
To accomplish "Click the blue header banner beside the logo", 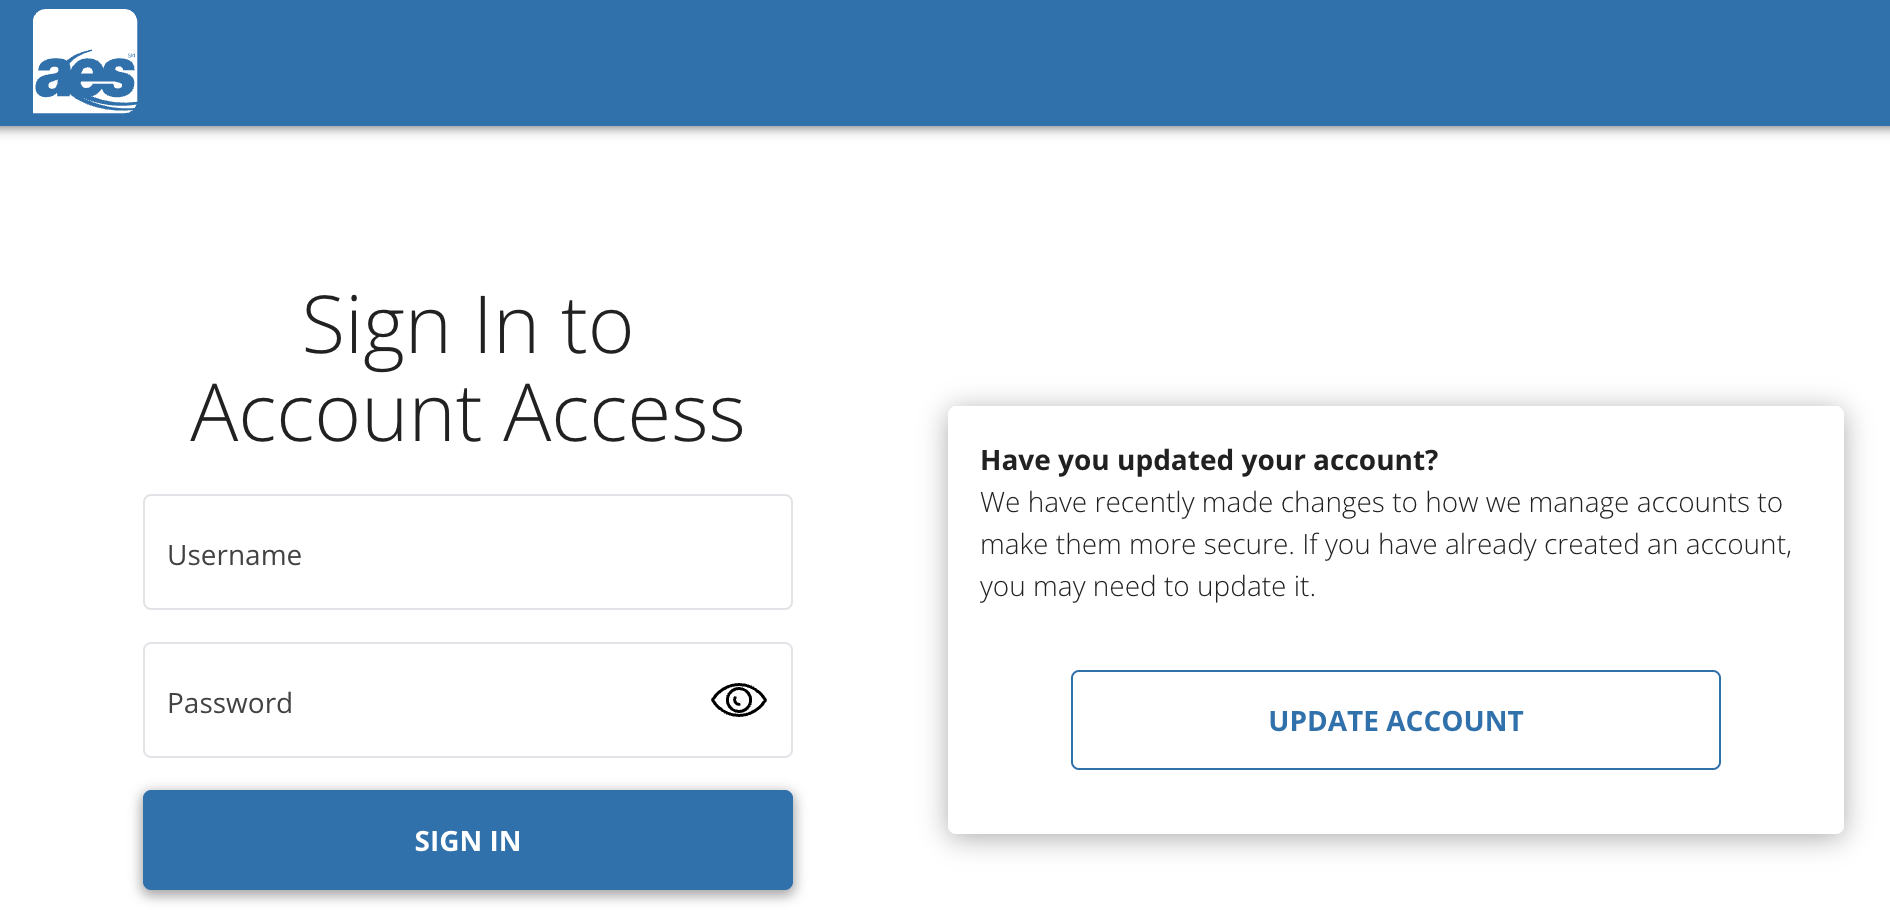I will click(1000, 62).
